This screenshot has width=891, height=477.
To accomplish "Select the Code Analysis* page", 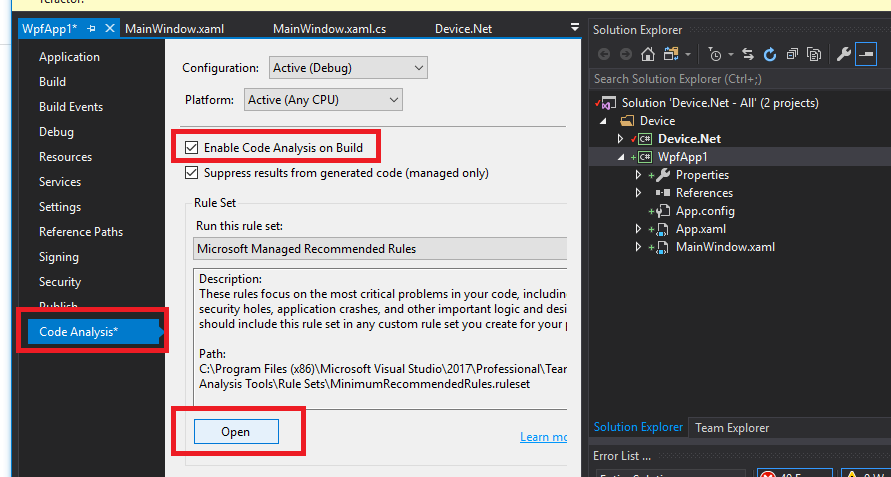I will (94, 332).
